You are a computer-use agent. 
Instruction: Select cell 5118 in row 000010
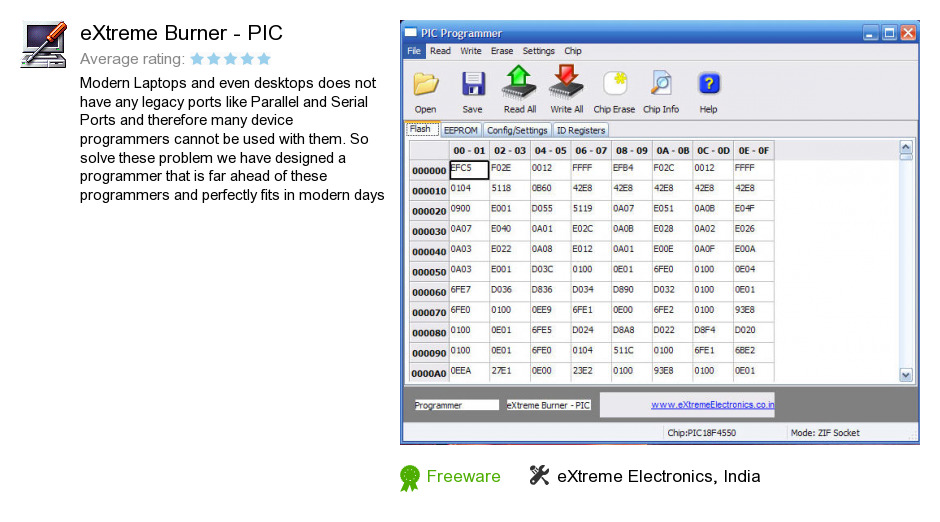[510, 191]
